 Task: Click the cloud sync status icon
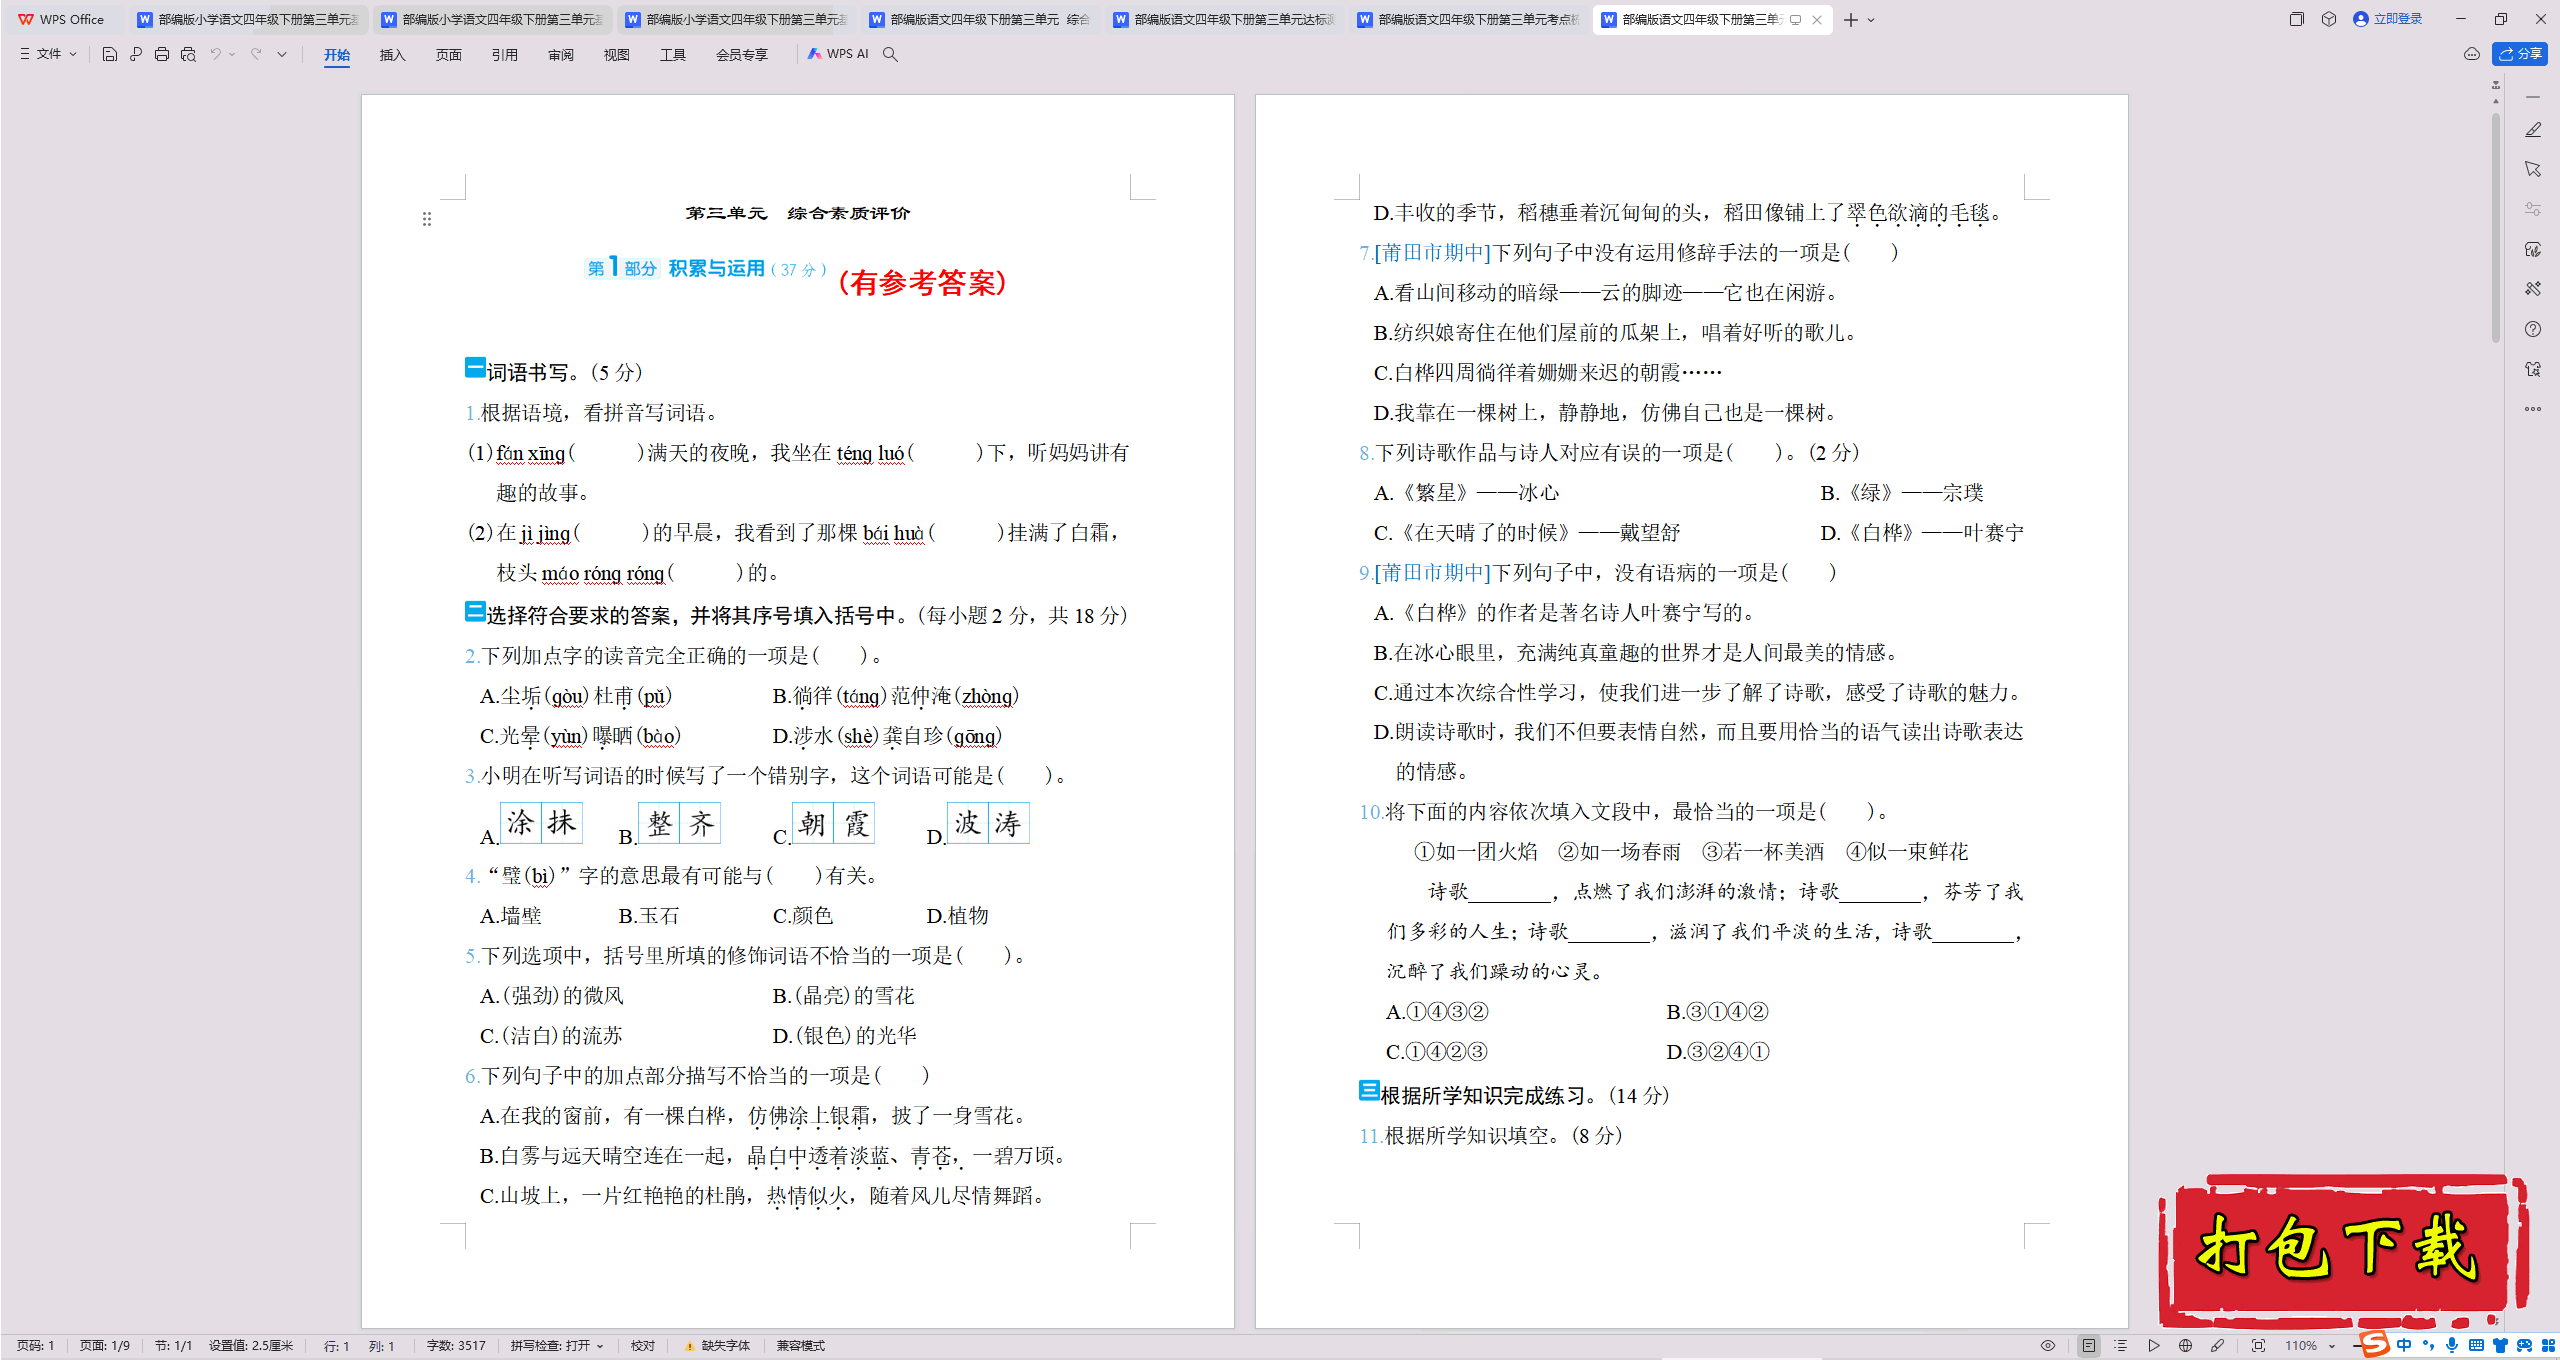(x=2472, y=54)
